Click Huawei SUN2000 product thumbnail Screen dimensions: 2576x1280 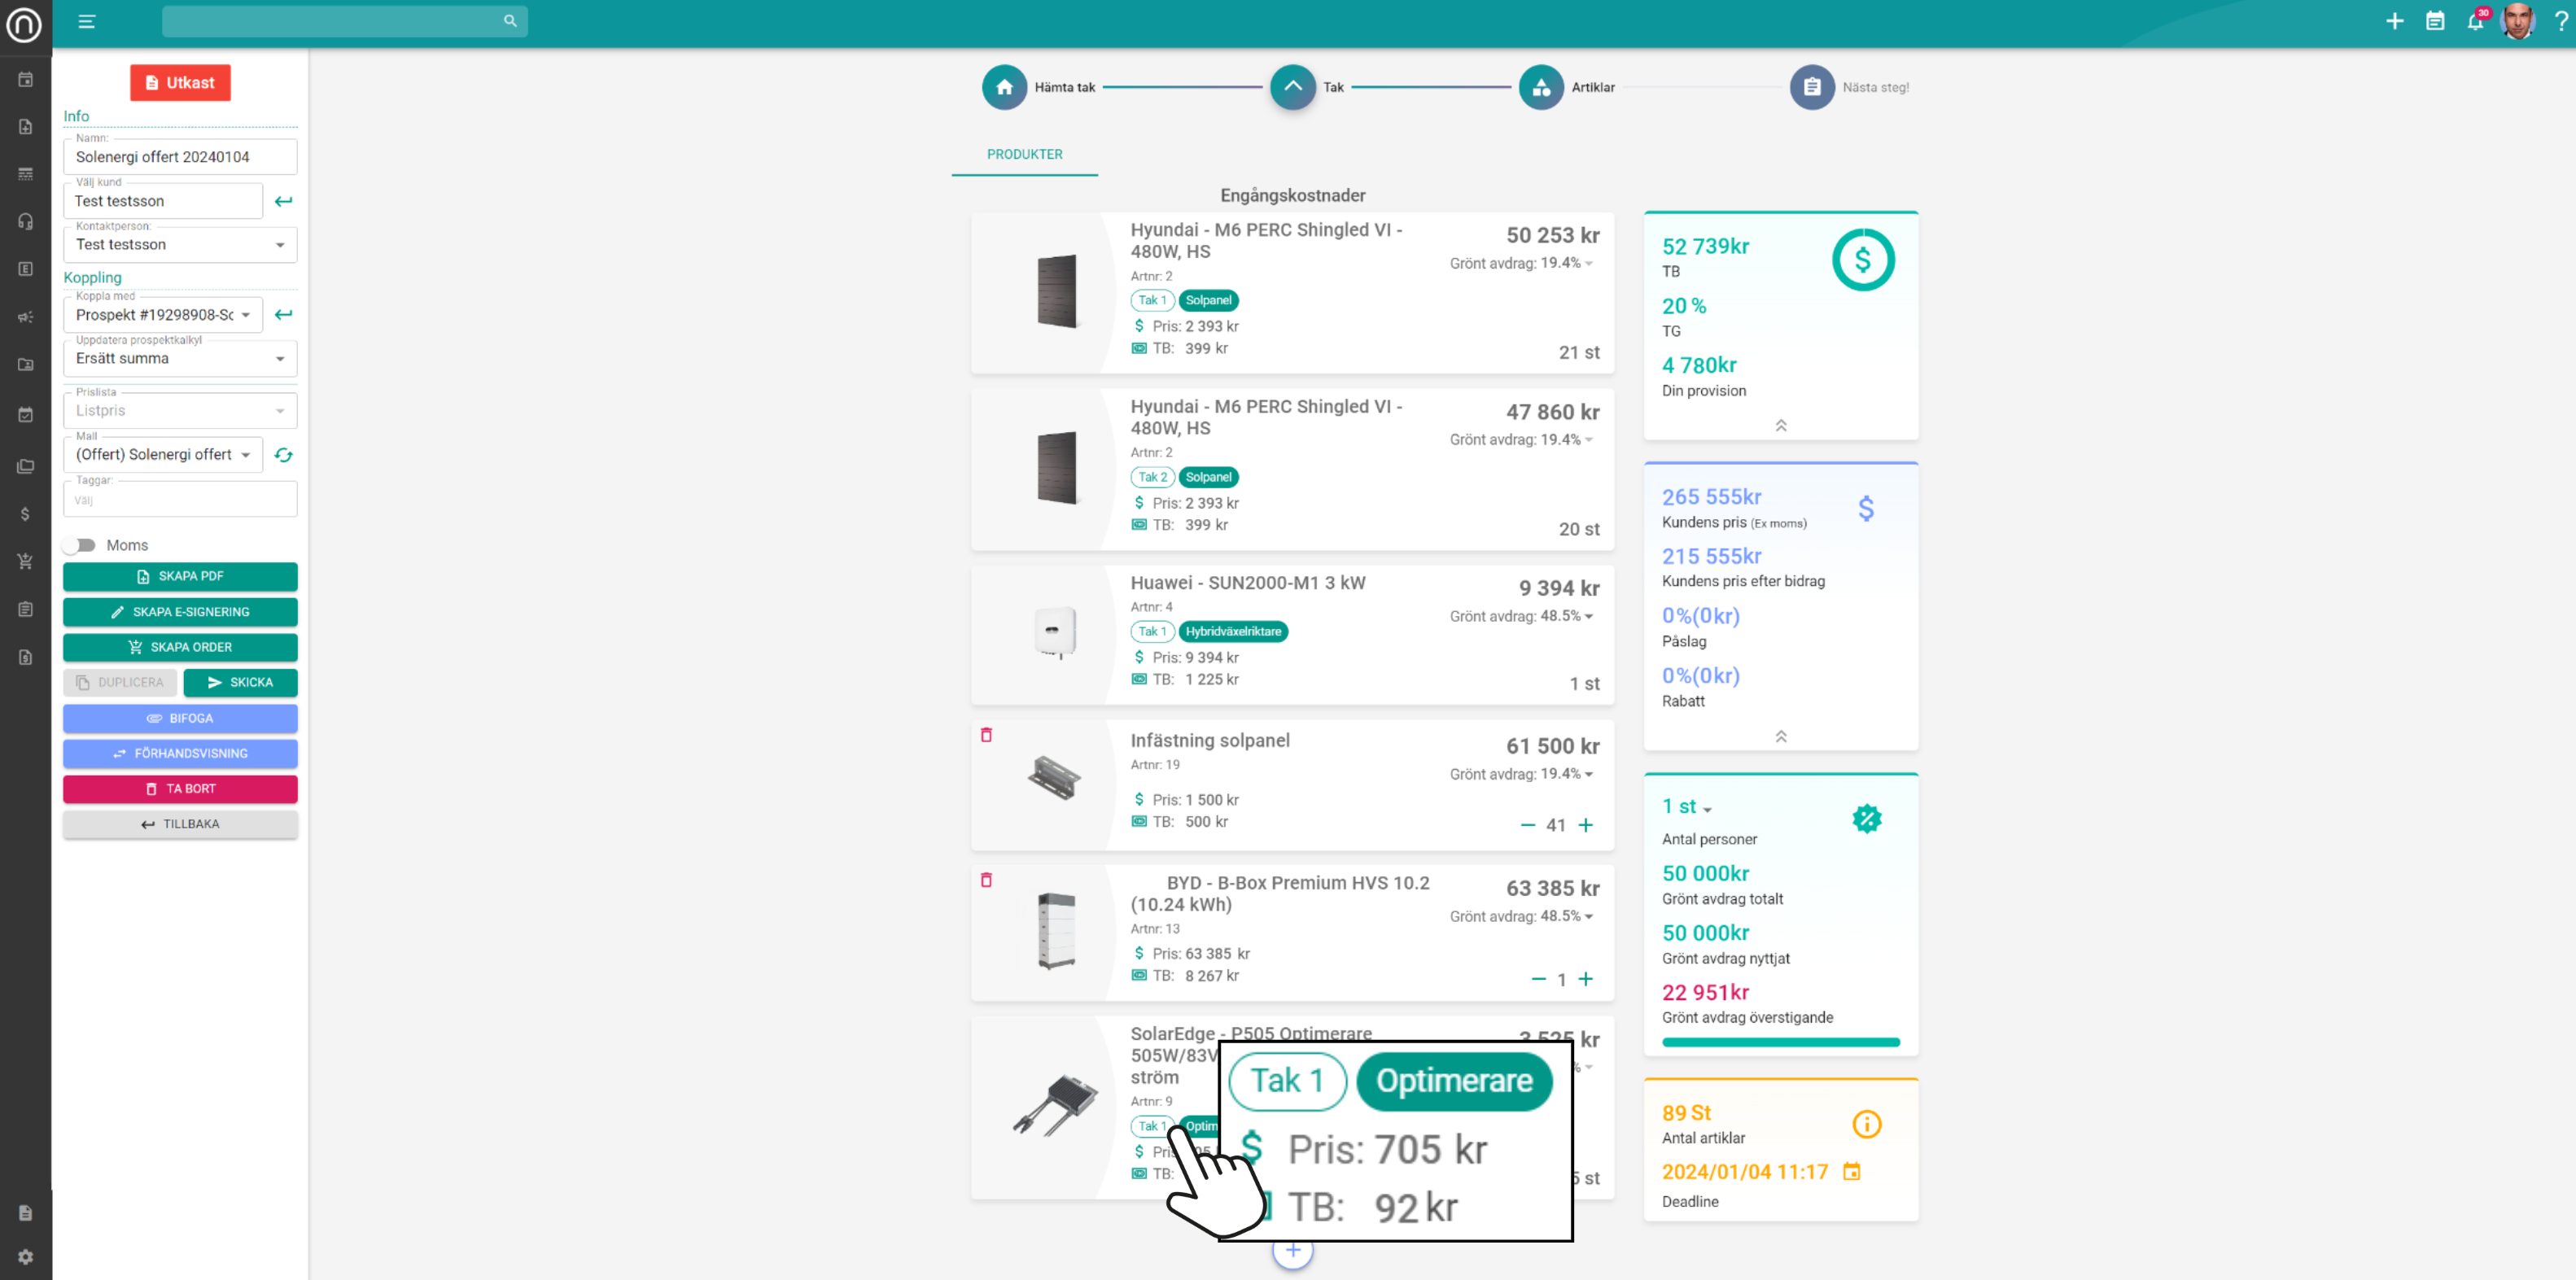pos(1055,633)
